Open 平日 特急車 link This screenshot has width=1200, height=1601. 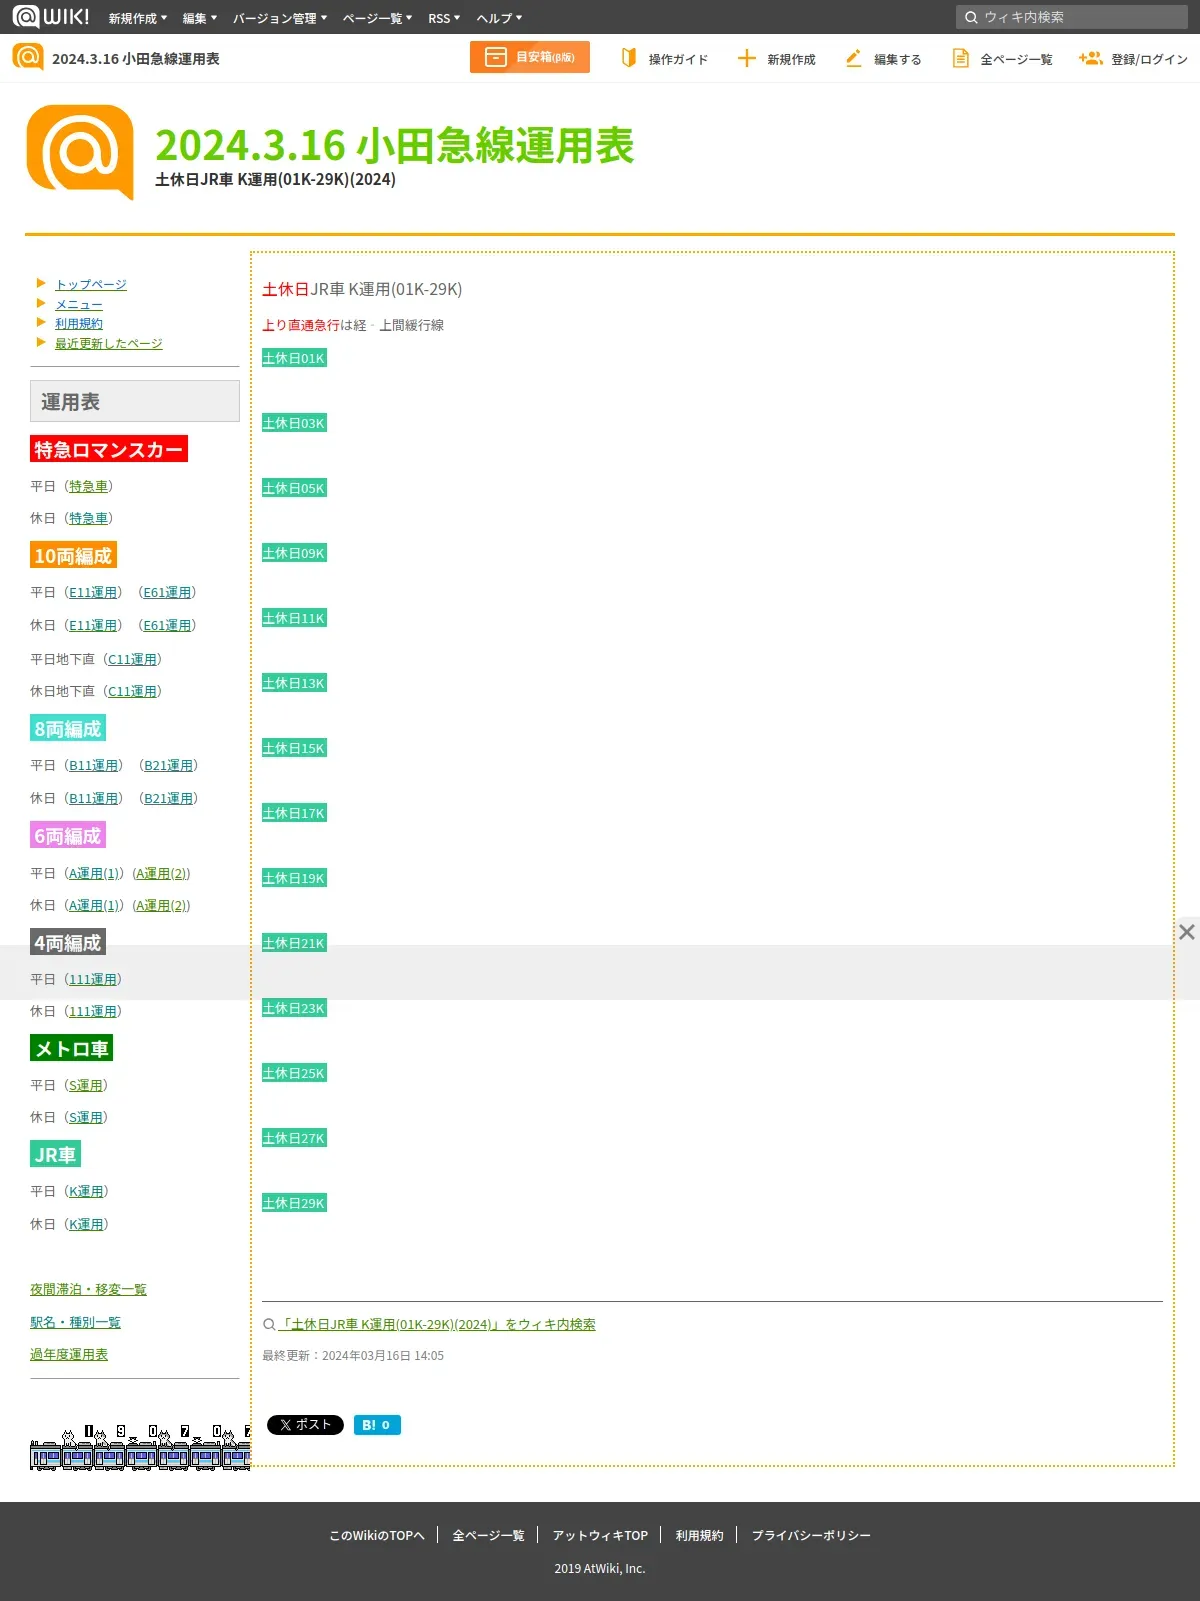[89, 486]
